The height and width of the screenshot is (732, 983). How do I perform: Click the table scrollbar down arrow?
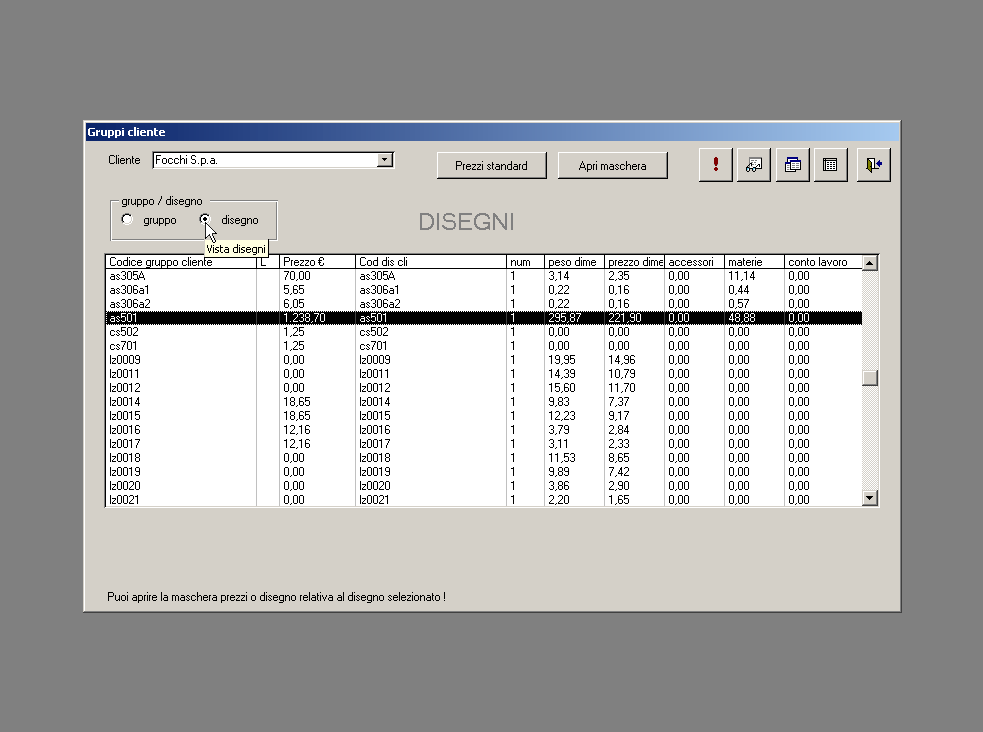point(870,498)
